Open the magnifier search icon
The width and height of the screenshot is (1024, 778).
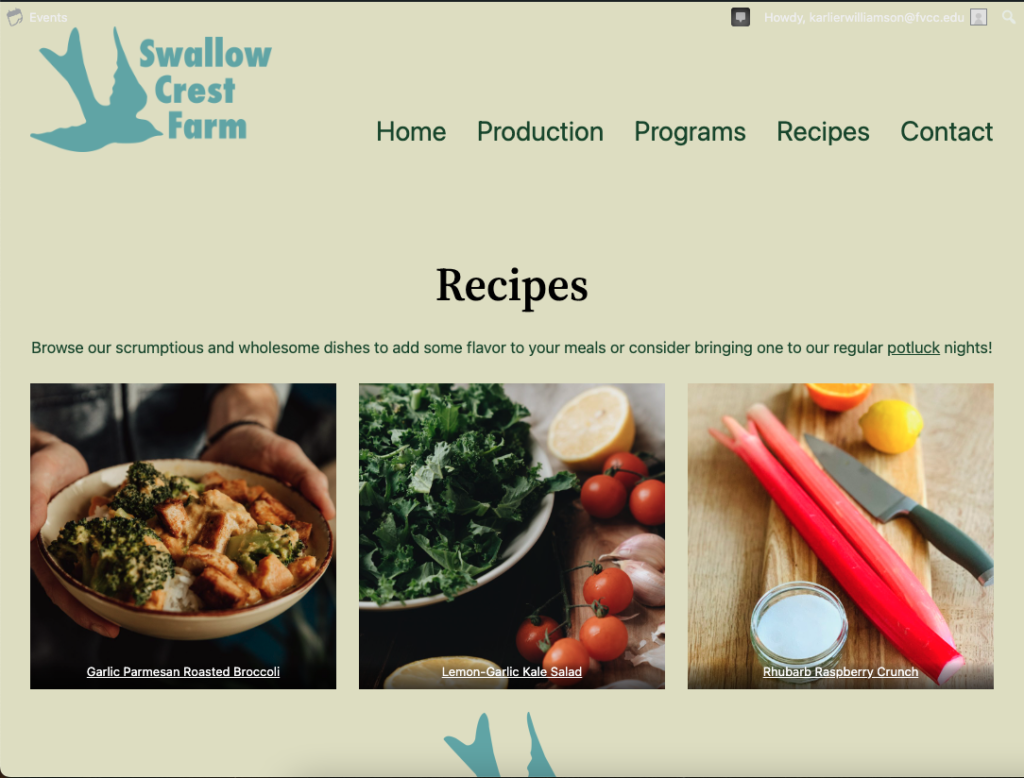pos(1009,18)
